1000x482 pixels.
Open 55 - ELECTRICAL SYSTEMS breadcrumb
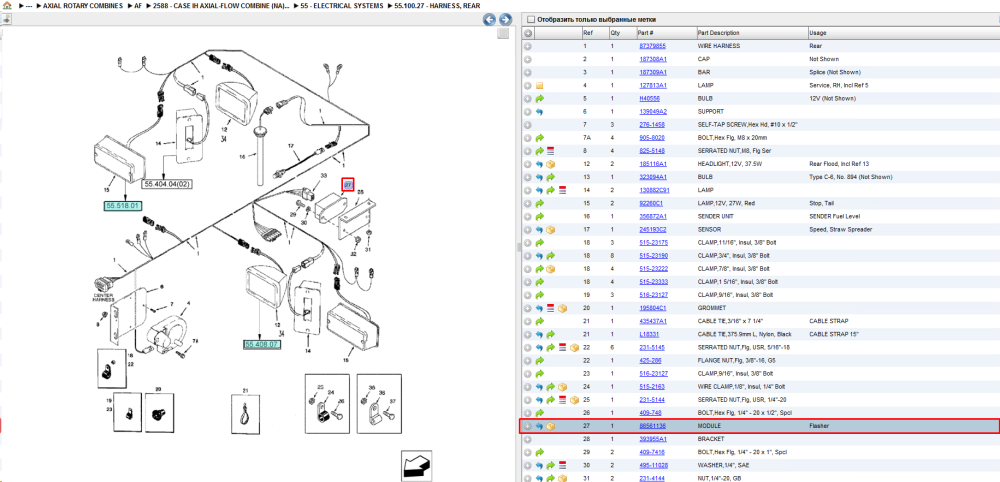pyautogui.click(x=342, y=5)
